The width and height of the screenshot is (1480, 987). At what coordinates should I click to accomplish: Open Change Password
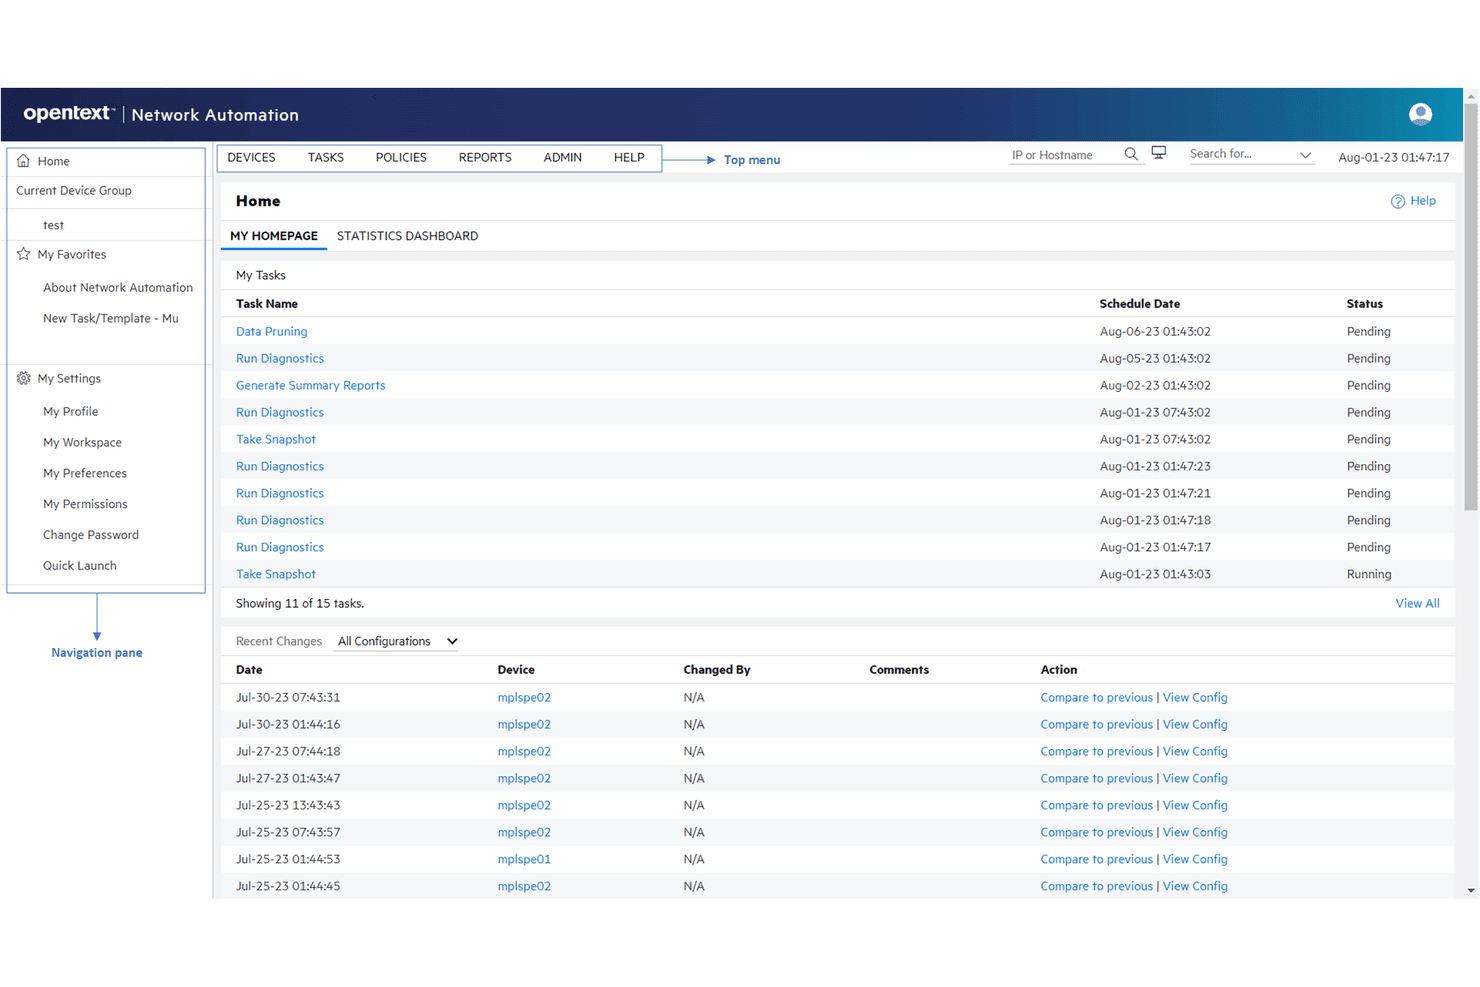[x=91, y=535]
